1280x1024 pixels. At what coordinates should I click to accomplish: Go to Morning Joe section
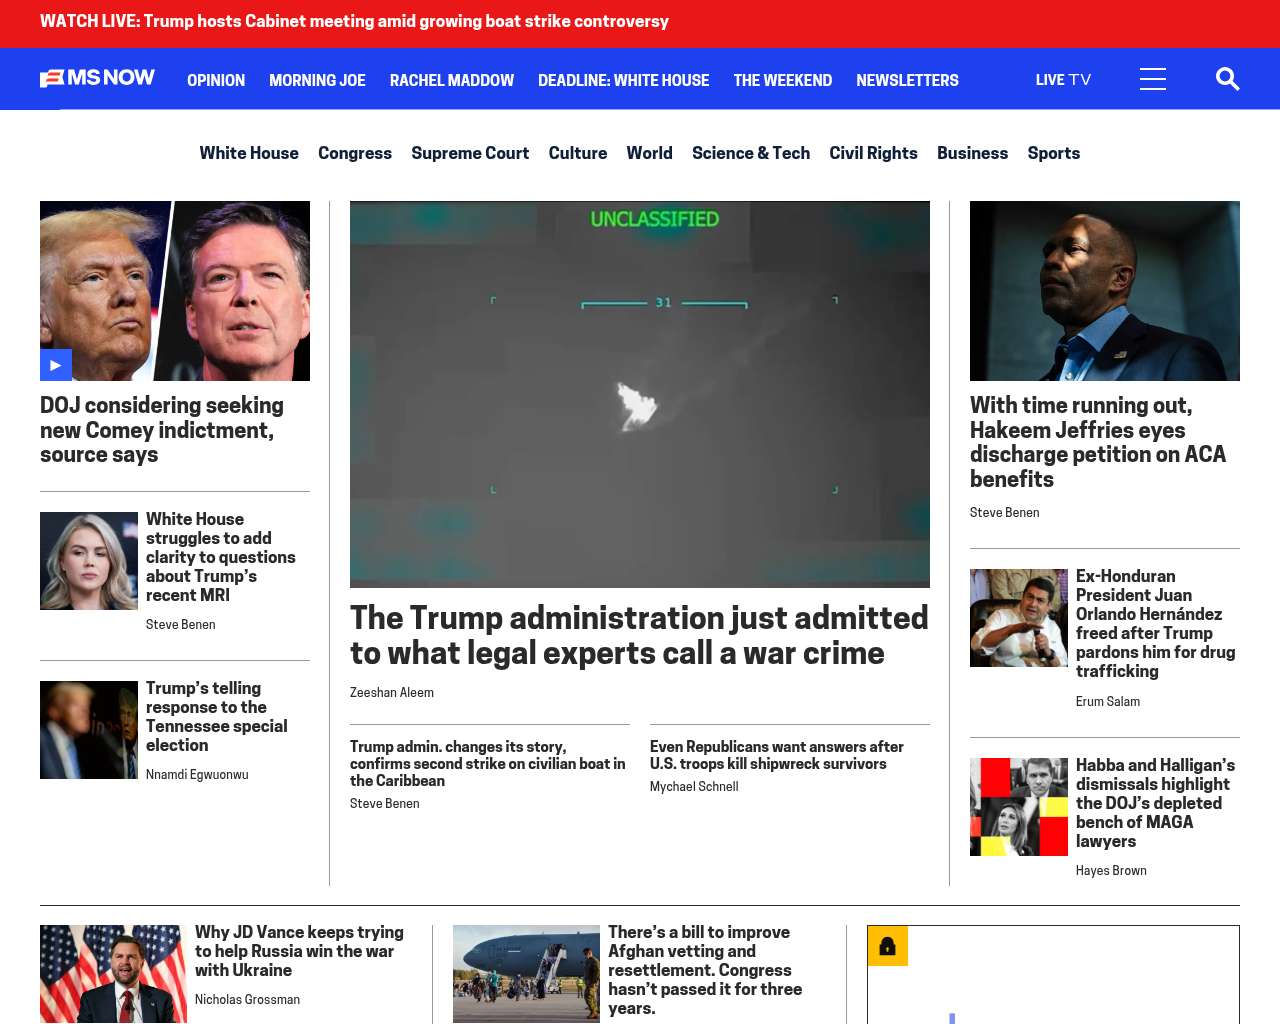(x=317, y=80)
